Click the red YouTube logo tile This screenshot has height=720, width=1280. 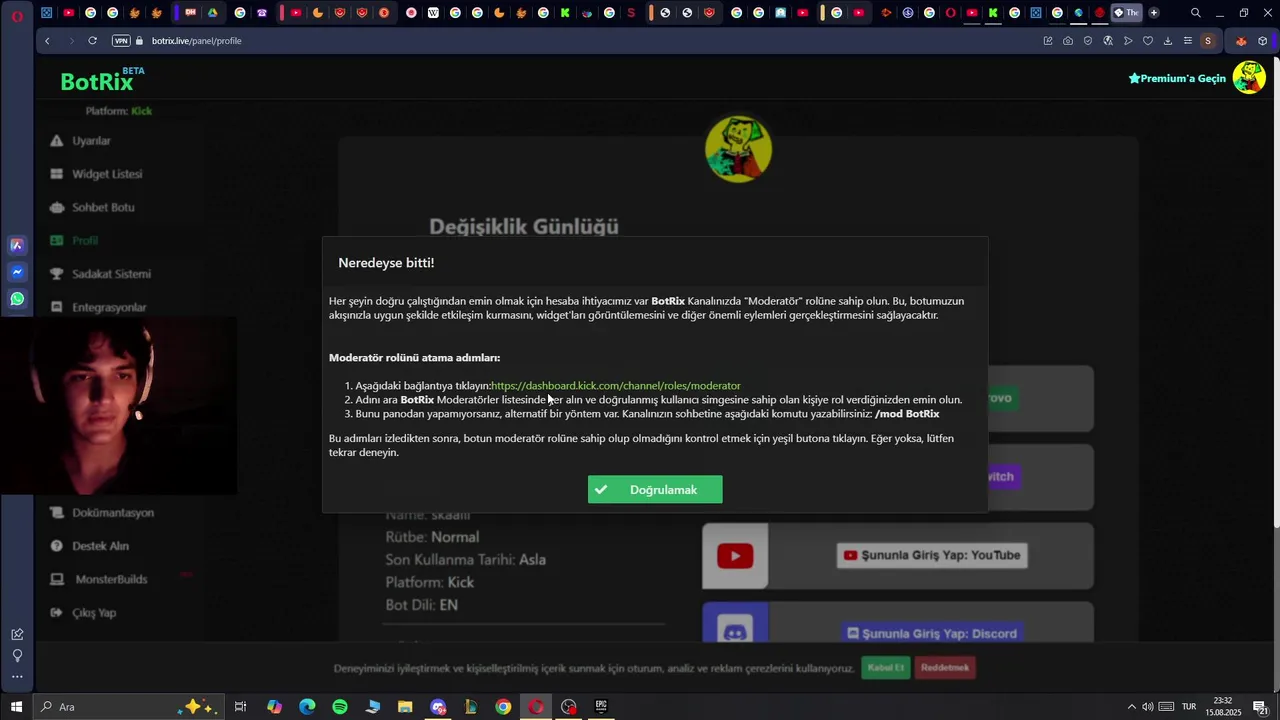tap(735, 556)
